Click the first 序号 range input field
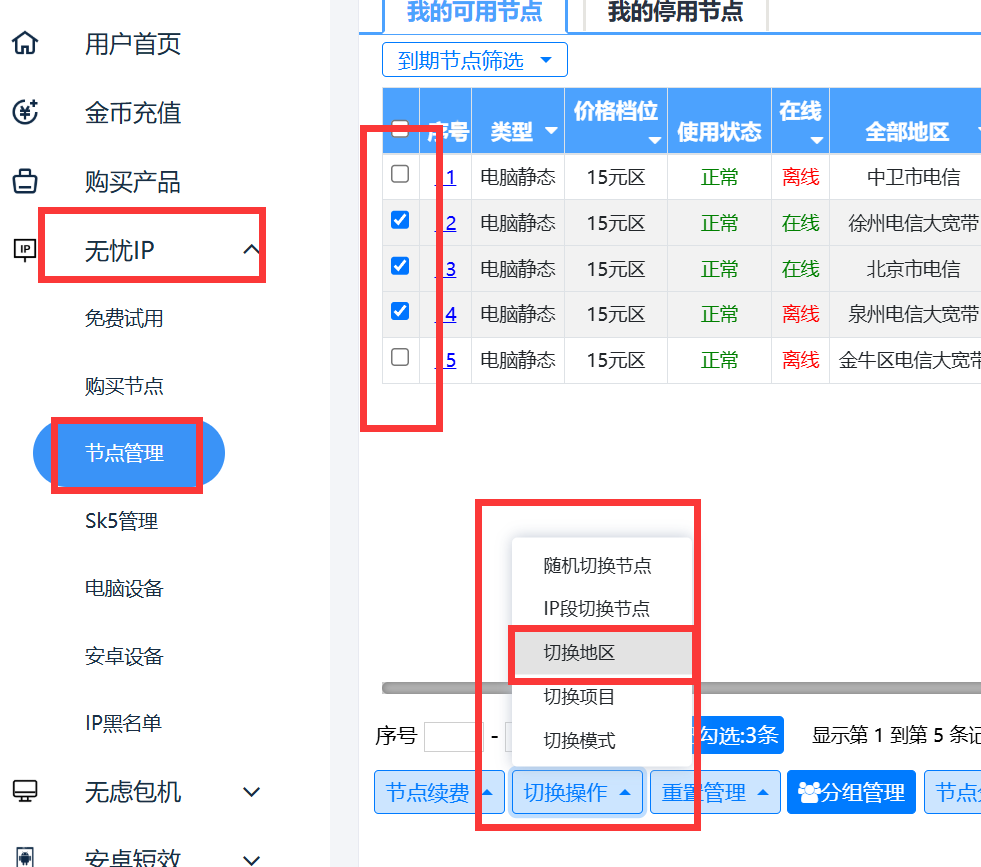This screenshot has height=867, width=981. pos(452,737)
